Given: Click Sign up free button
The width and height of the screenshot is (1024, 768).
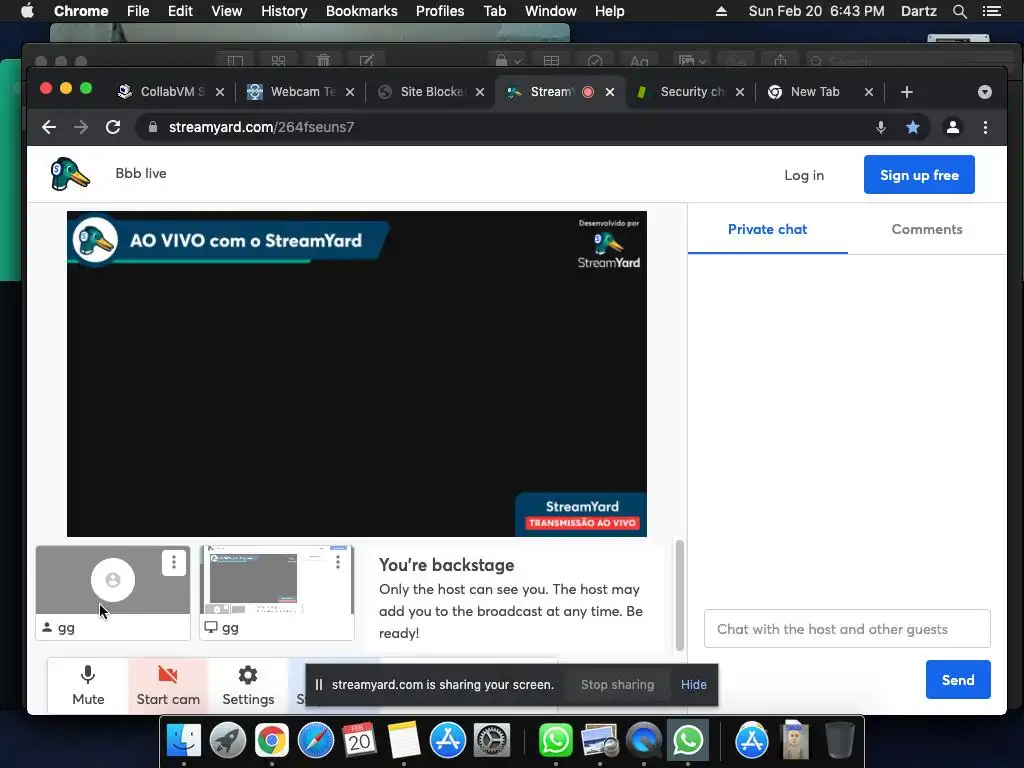Looking at the screenshot, I should tap(919, 175).
